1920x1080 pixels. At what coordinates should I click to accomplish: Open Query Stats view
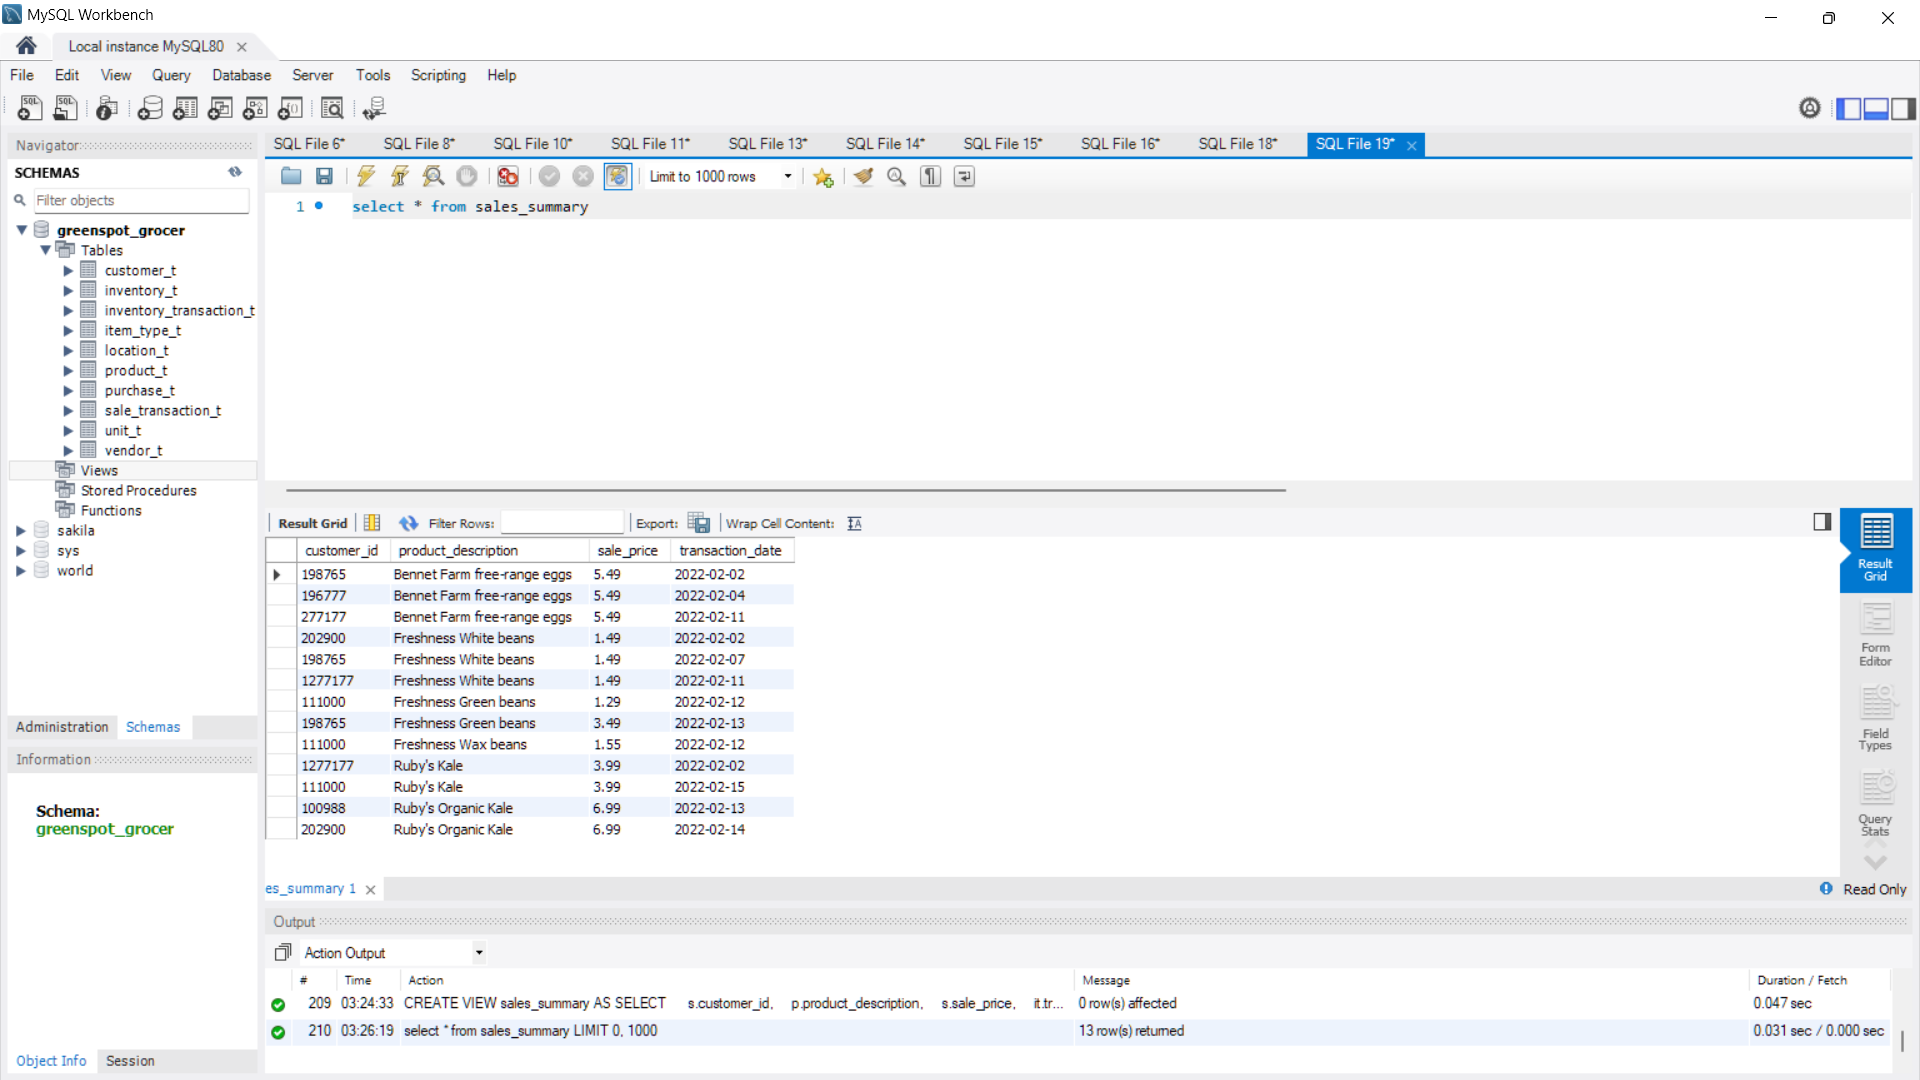point(1875,803)
